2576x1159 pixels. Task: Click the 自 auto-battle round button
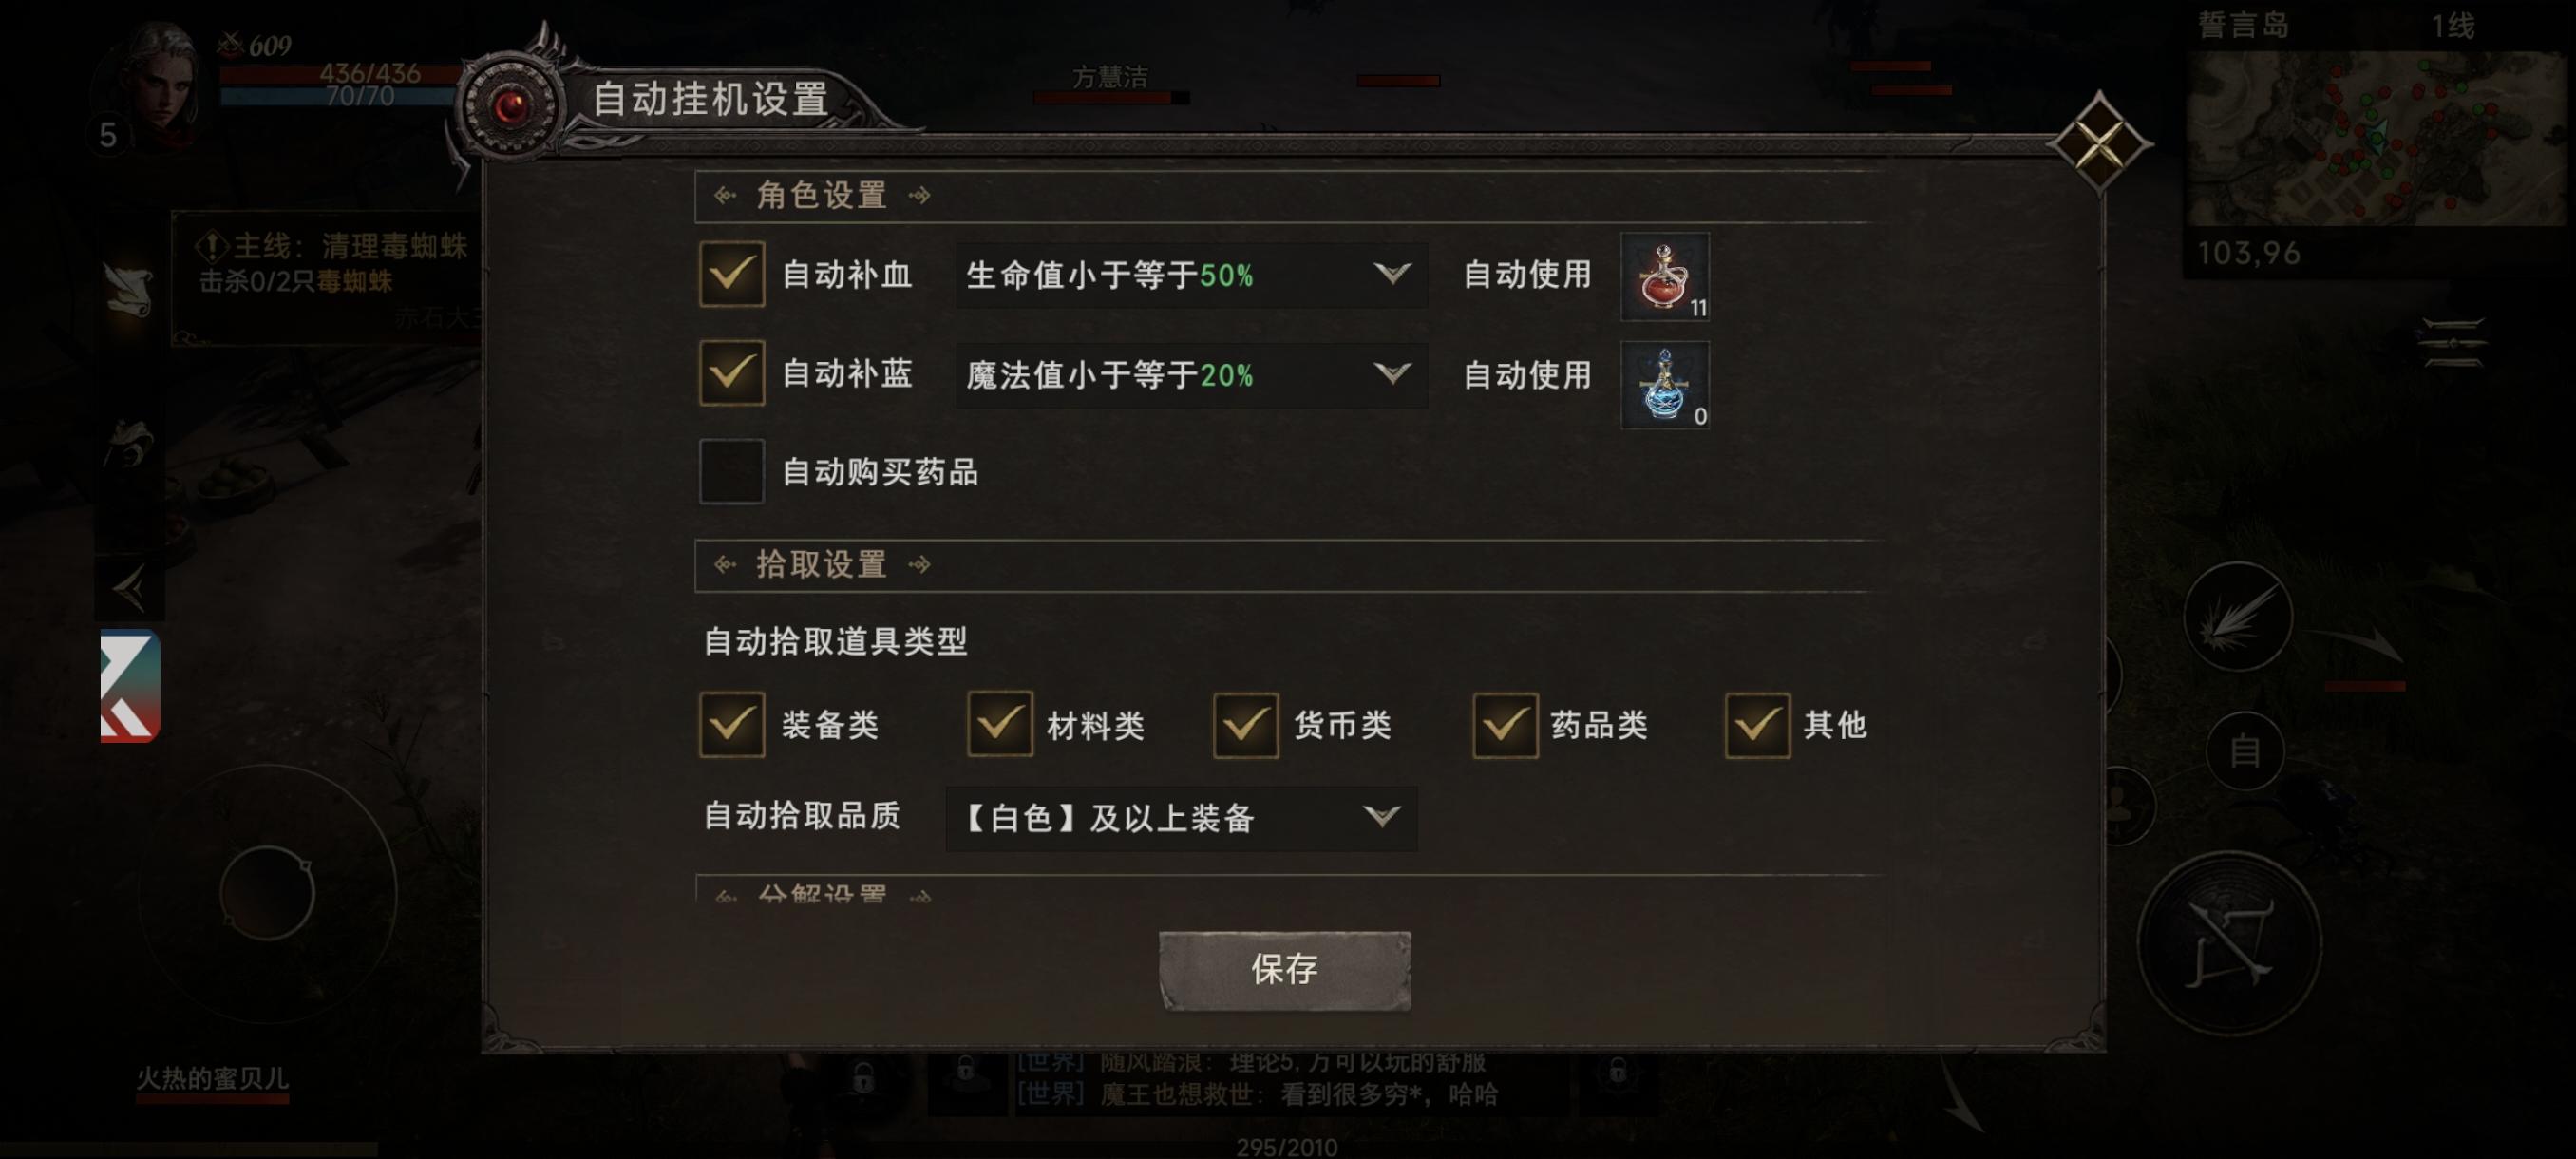click(2245, 750)
